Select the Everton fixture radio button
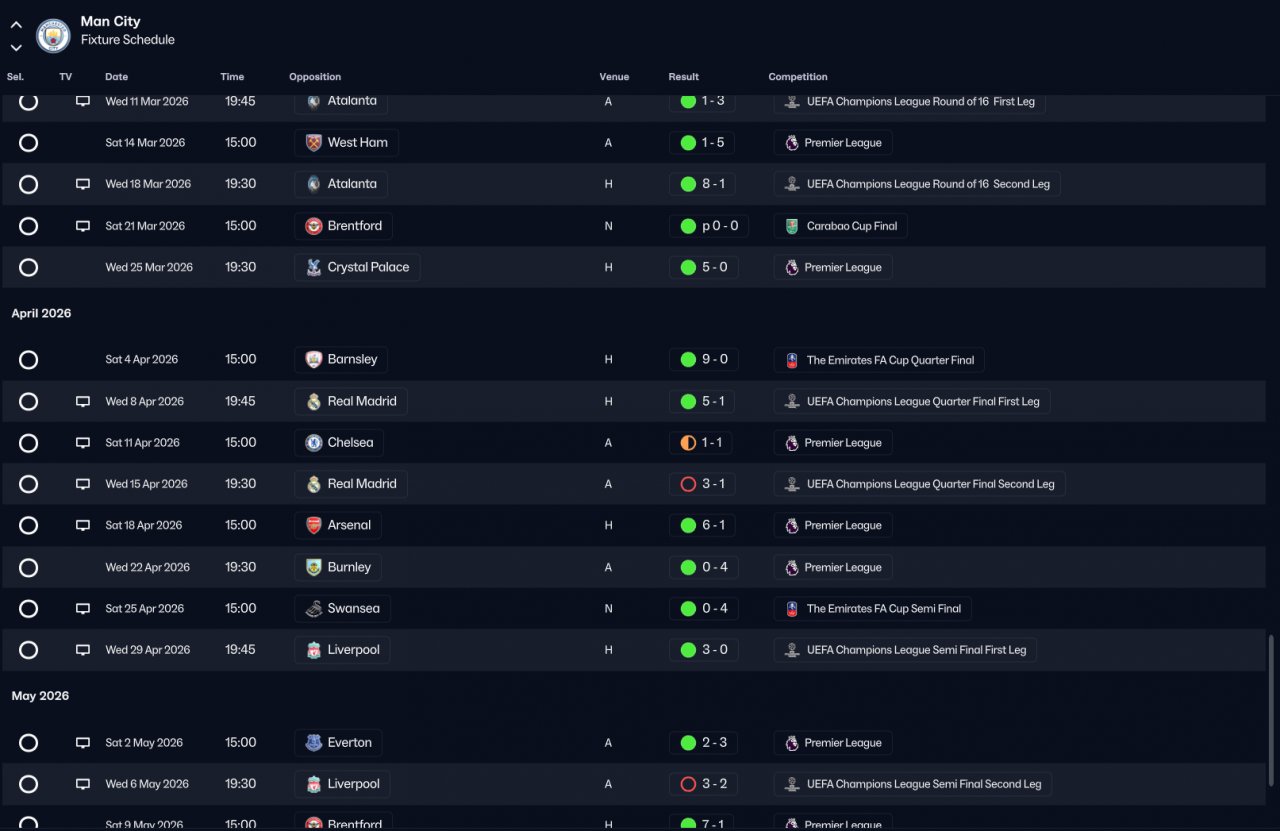This screenshot has width=1280, height=831. (x=28, y=743)
